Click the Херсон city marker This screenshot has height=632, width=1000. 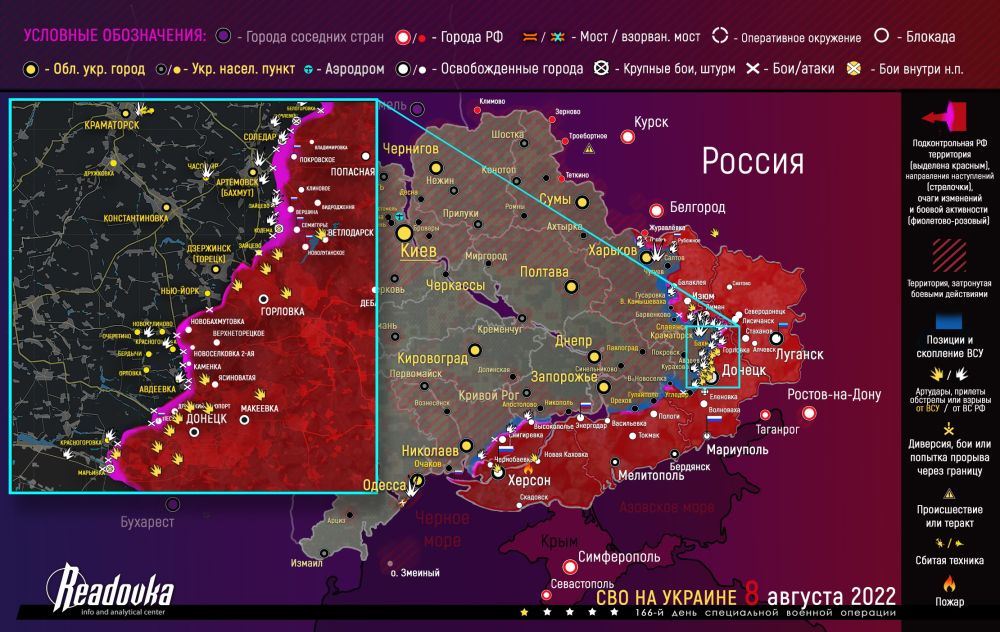tap(498, 473)
